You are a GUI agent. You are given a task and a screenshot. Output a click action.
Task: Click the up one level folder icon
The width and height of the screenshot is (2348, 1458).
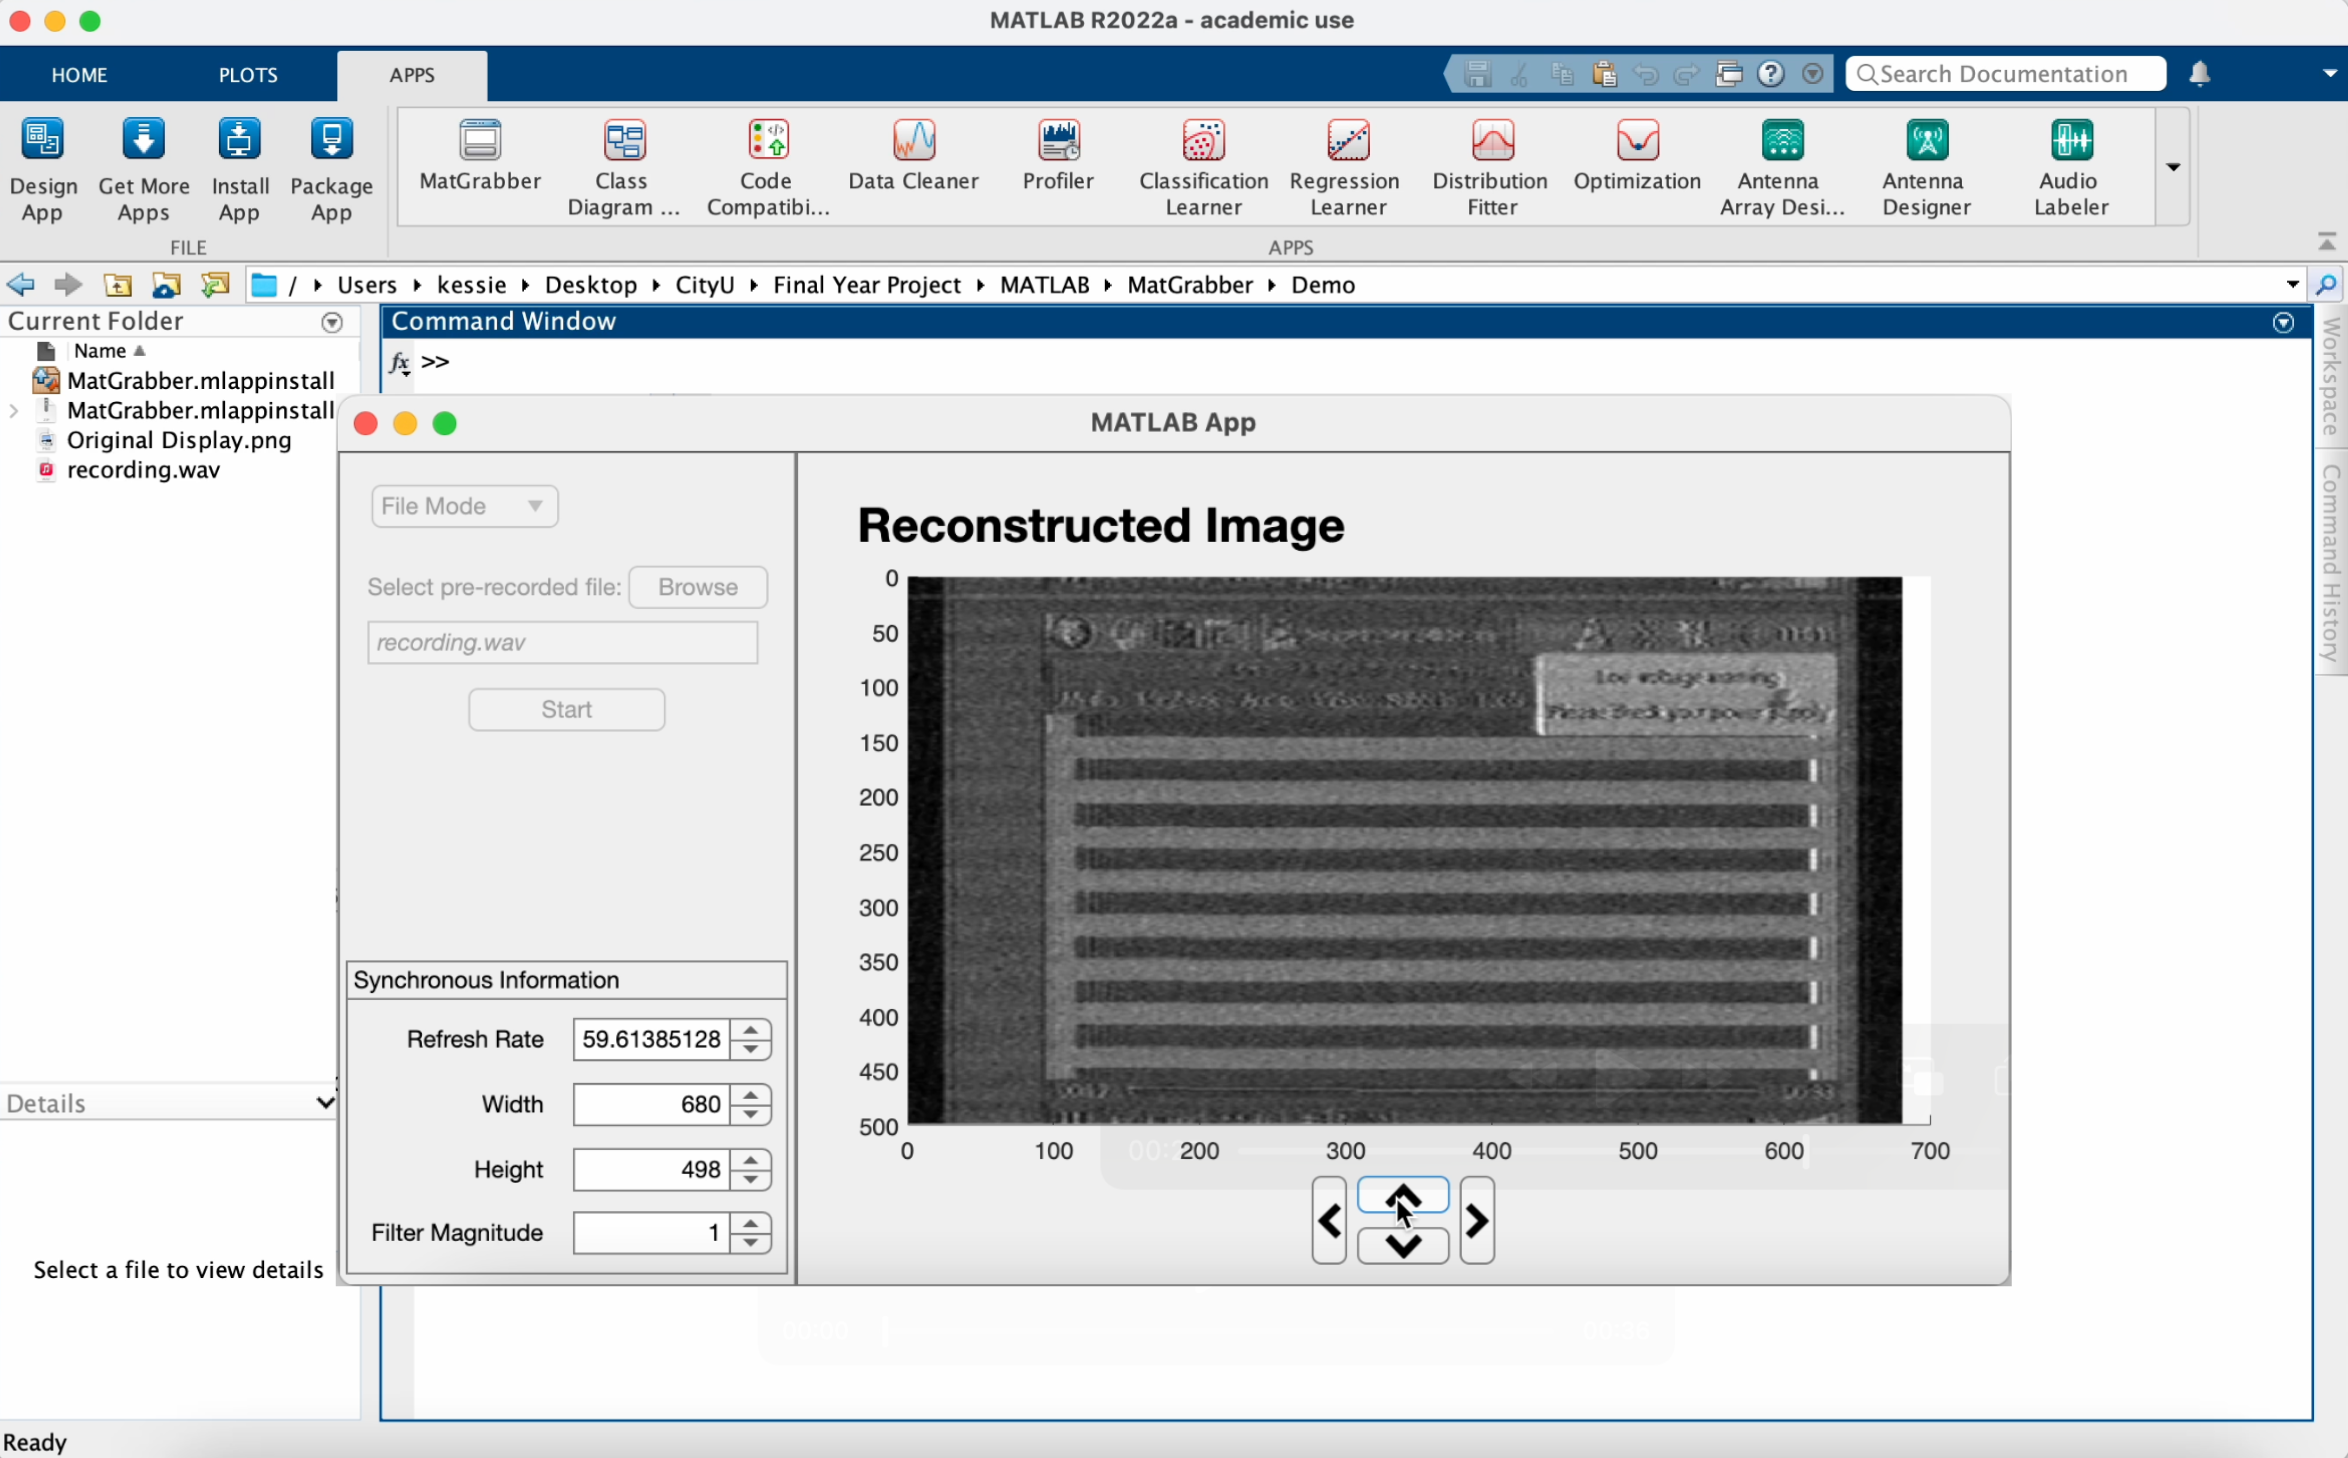[118, 285]
